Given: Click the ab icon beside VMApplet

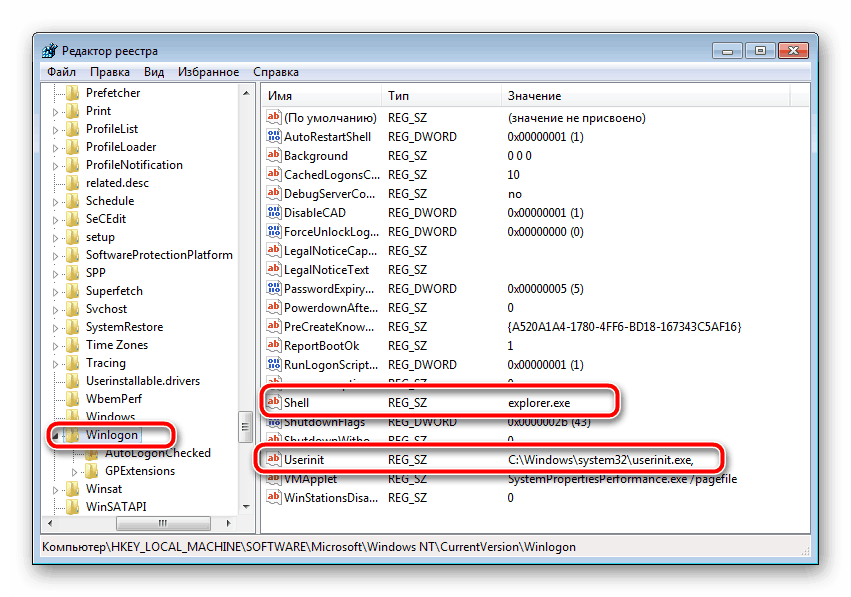Looking at the screenshot, I should tap(273, 478).
